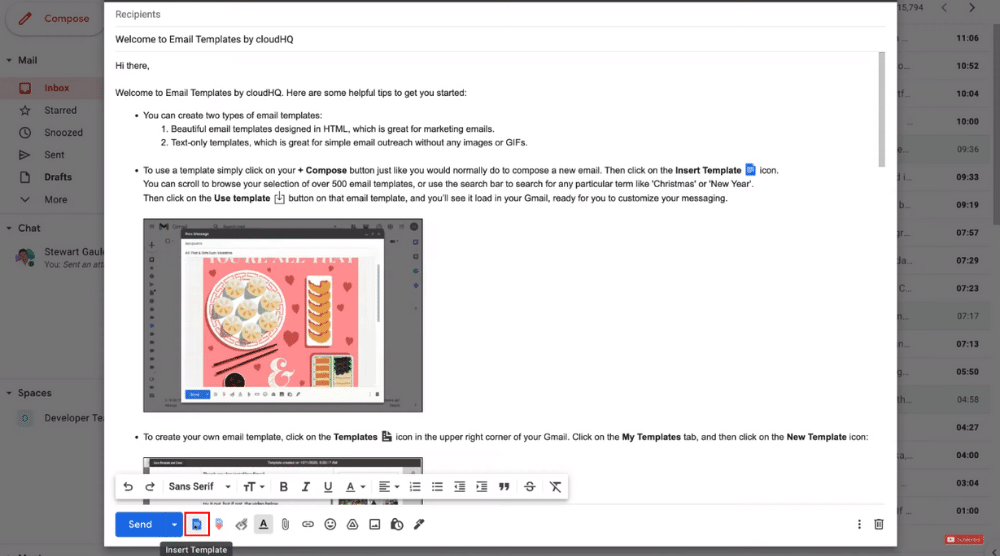Click the Indent more icon

tap(482, 486)
